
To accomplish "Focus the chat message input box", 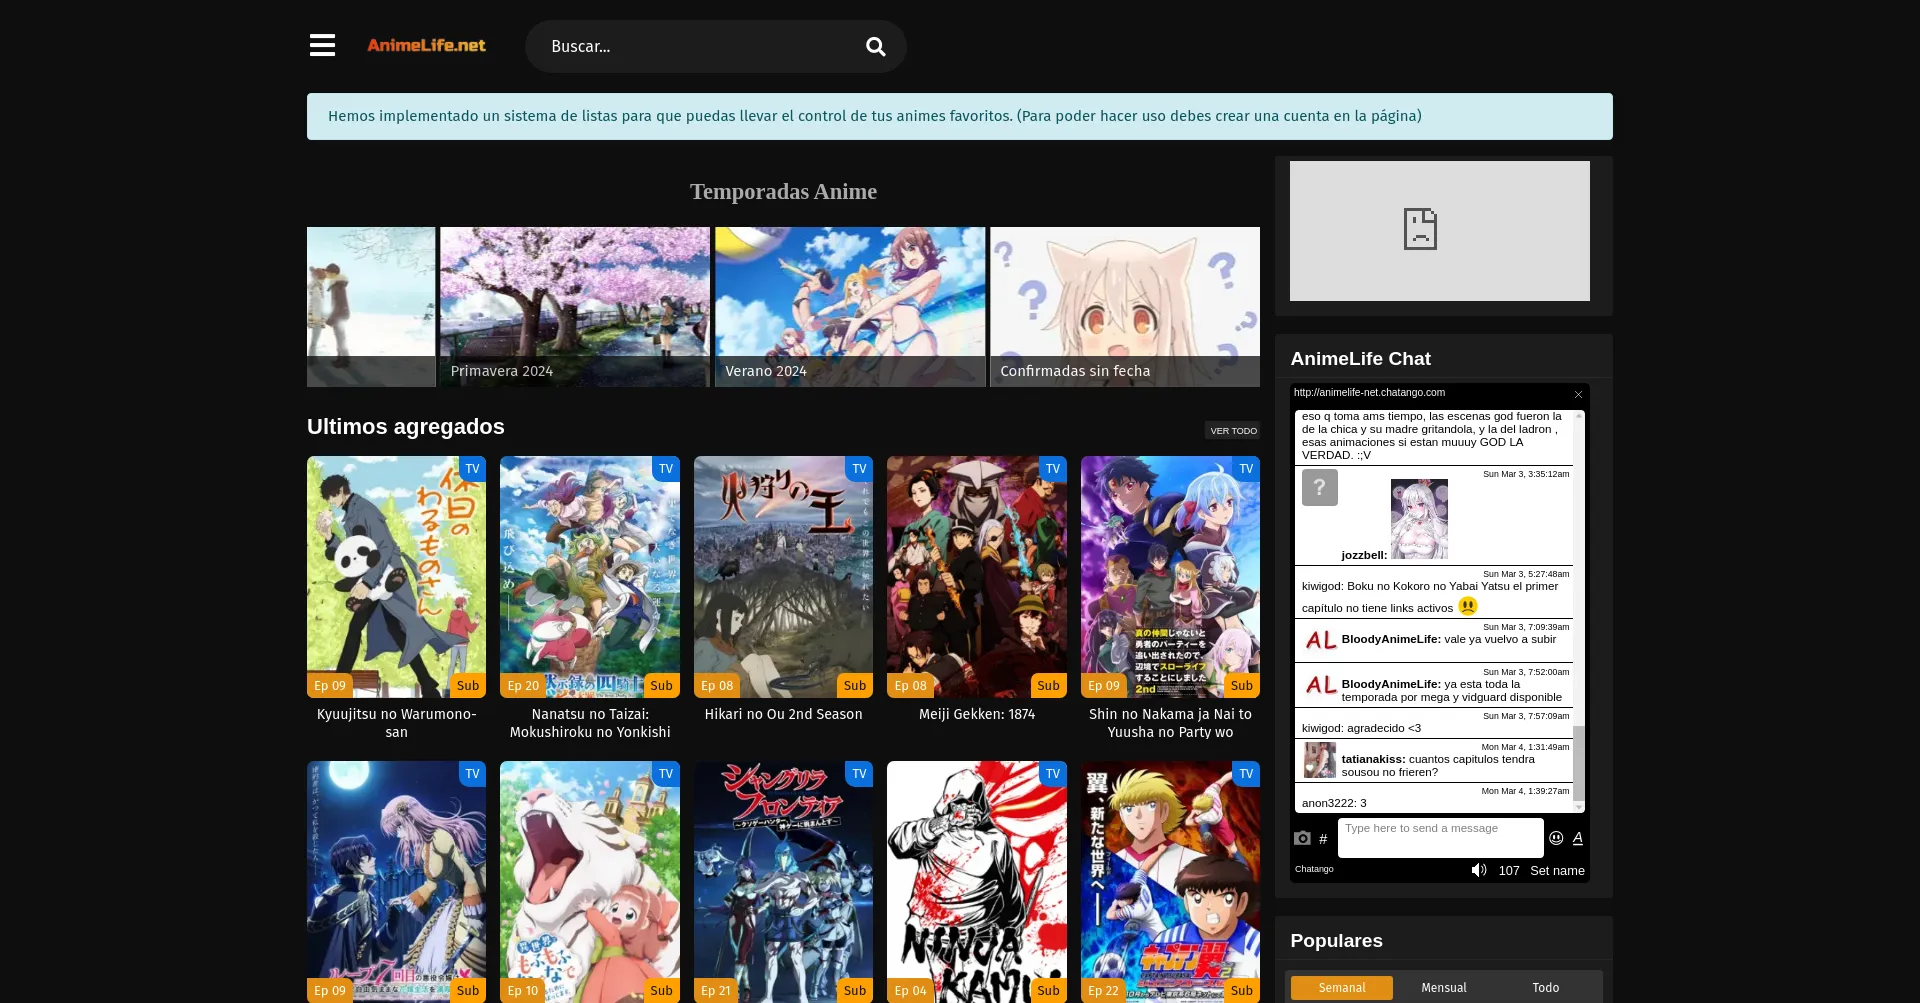I will [x=1441, y=838].
